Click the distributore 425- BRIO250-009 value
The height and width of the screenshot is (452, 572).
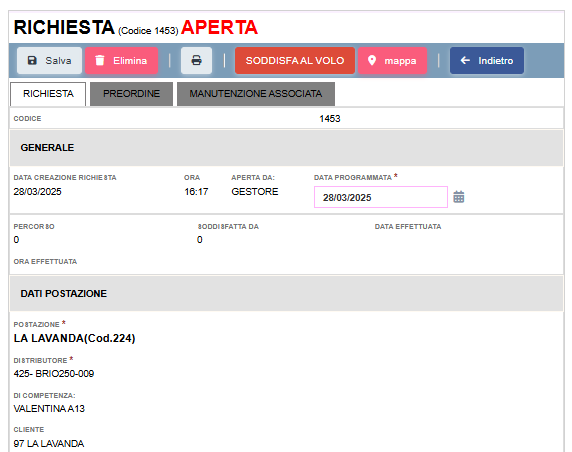[54, 374]
